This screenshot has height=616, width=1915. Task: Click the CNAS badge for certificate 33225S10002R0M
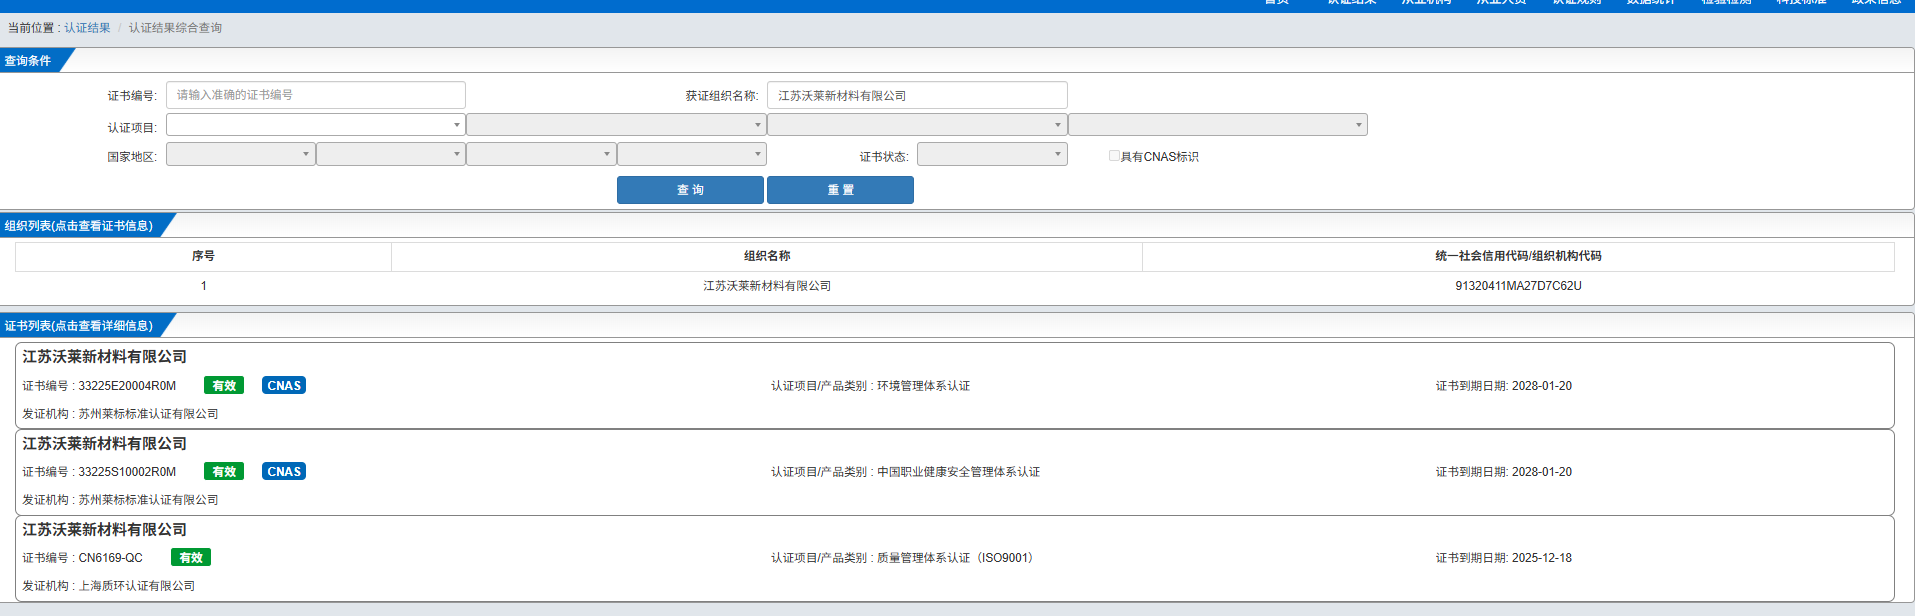tap(284, 472)
